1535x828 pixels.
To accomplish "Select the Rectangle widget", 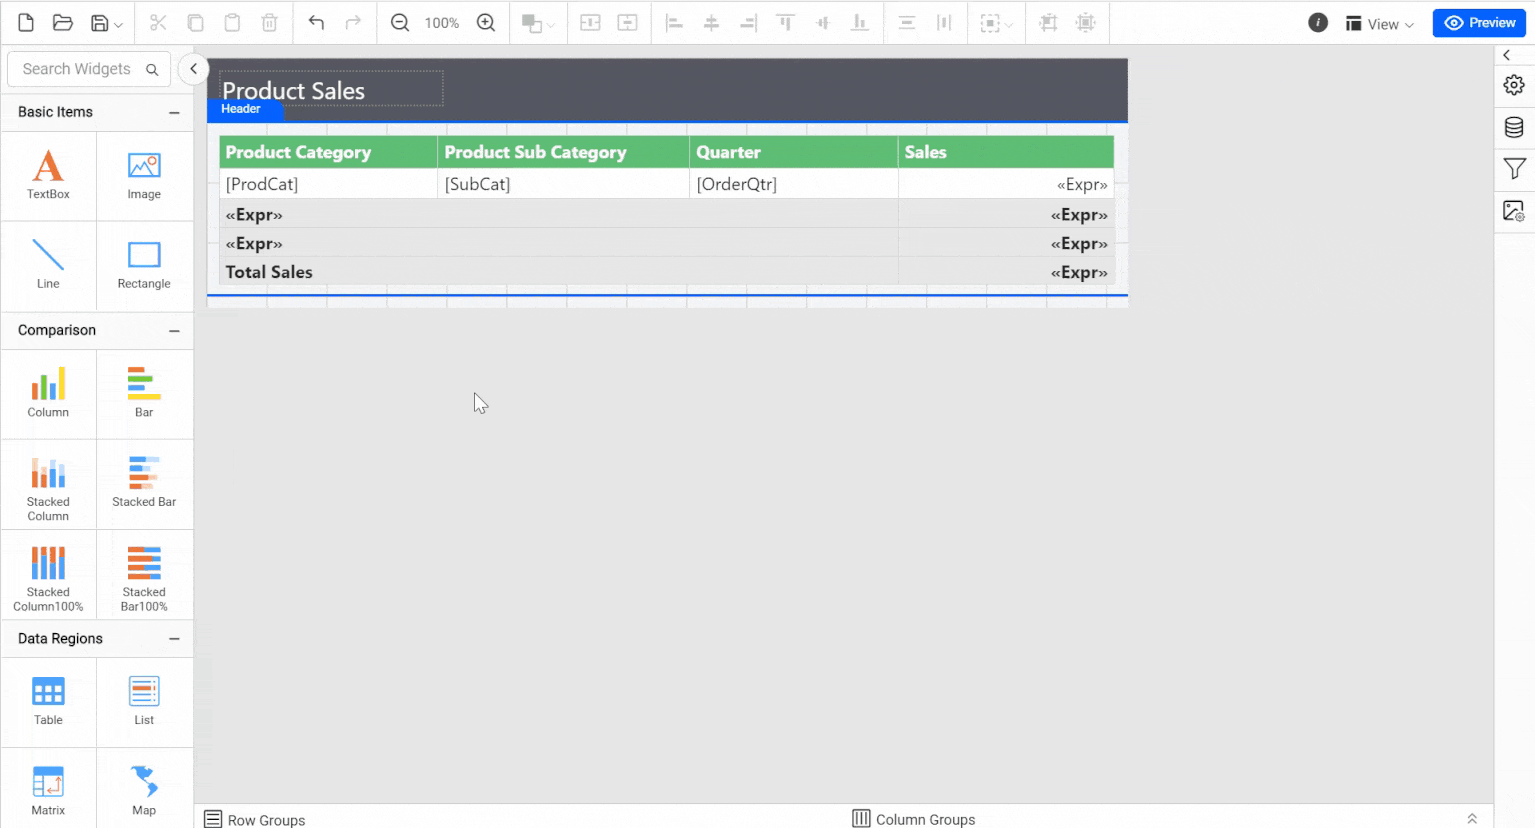I will tap(143, 266).
